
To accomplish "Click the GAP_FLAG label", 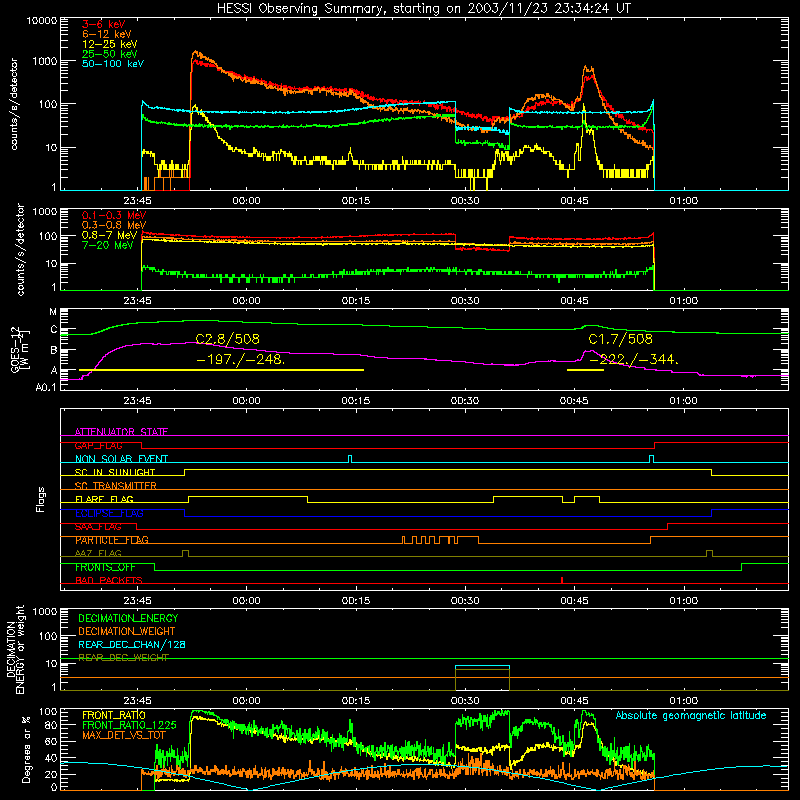I will point(98,445).
